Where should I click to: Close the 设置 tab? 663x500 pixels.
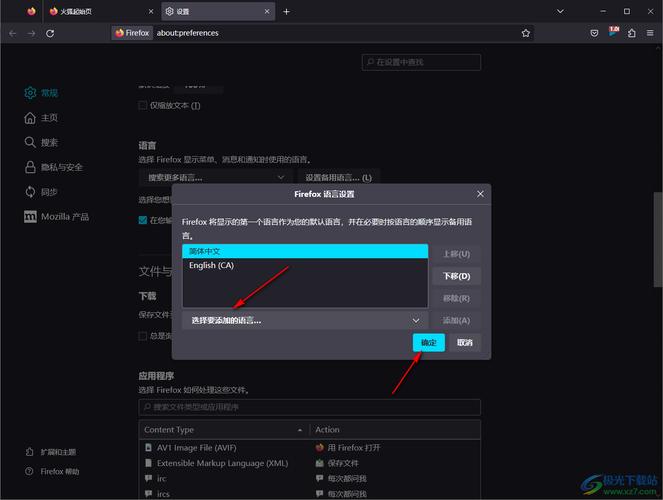267,11
